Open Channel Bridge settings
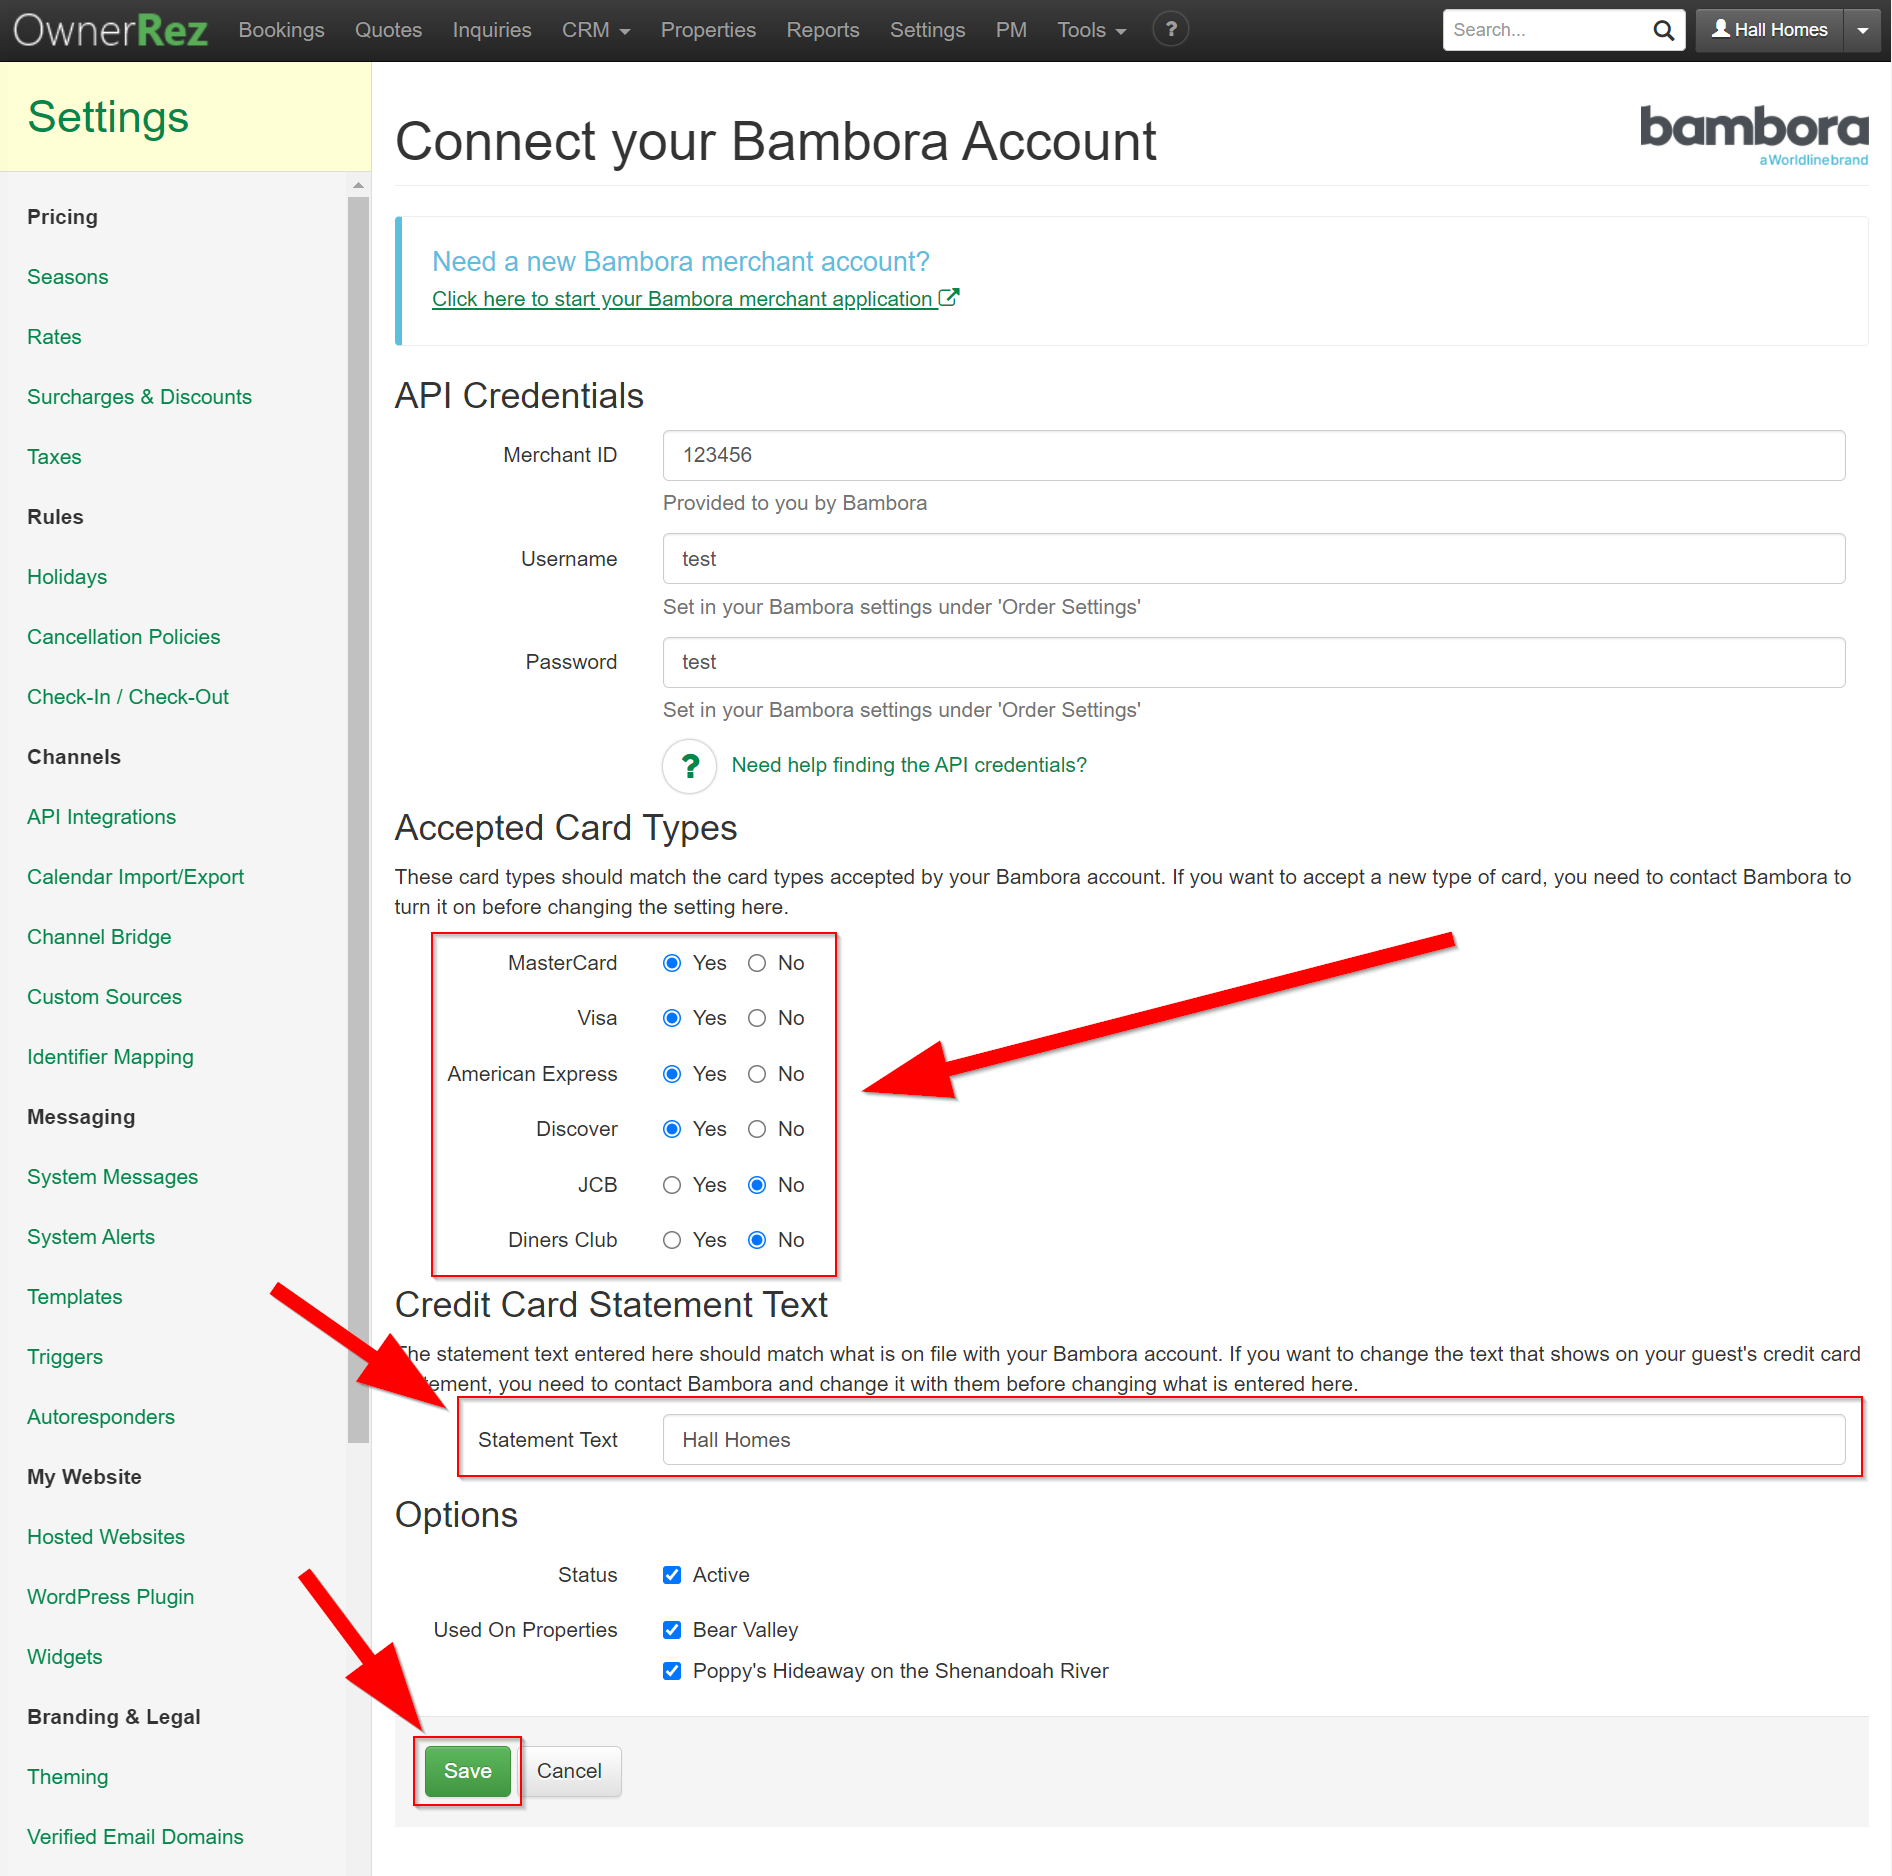This screenshot has height=1876, width=1892. [x=99, y=937]
